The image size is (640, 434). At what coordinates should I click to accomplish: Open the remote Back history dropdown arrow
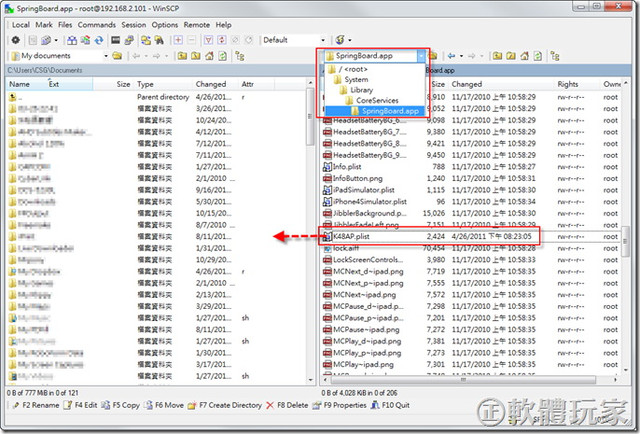[461, 56]
